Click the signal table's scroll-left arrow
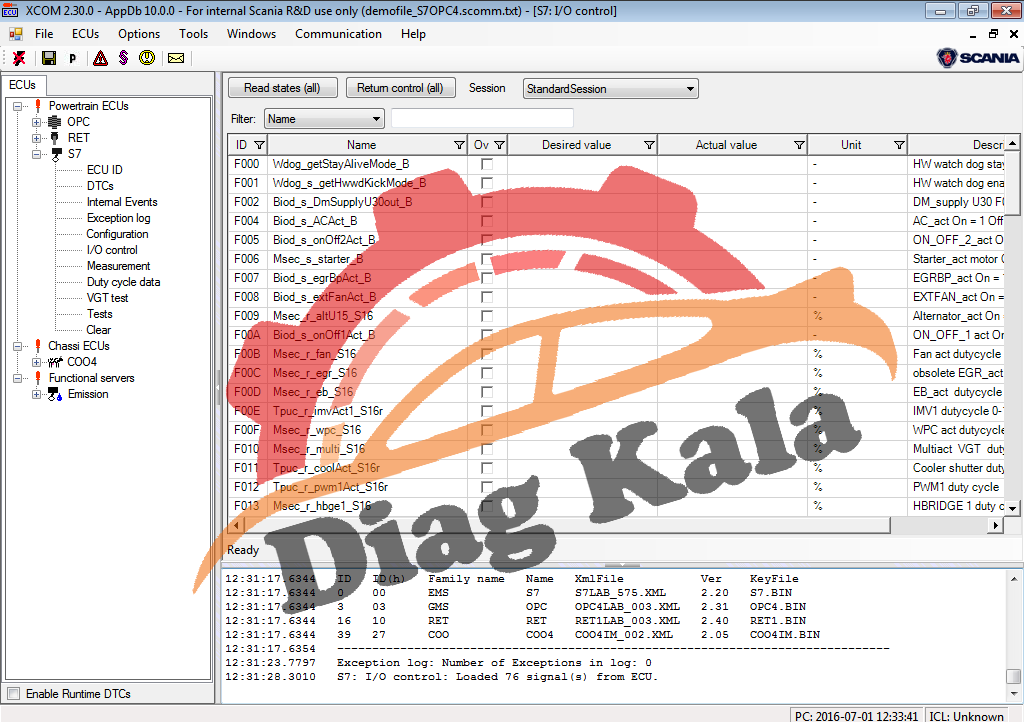 [x=236, y=525]
